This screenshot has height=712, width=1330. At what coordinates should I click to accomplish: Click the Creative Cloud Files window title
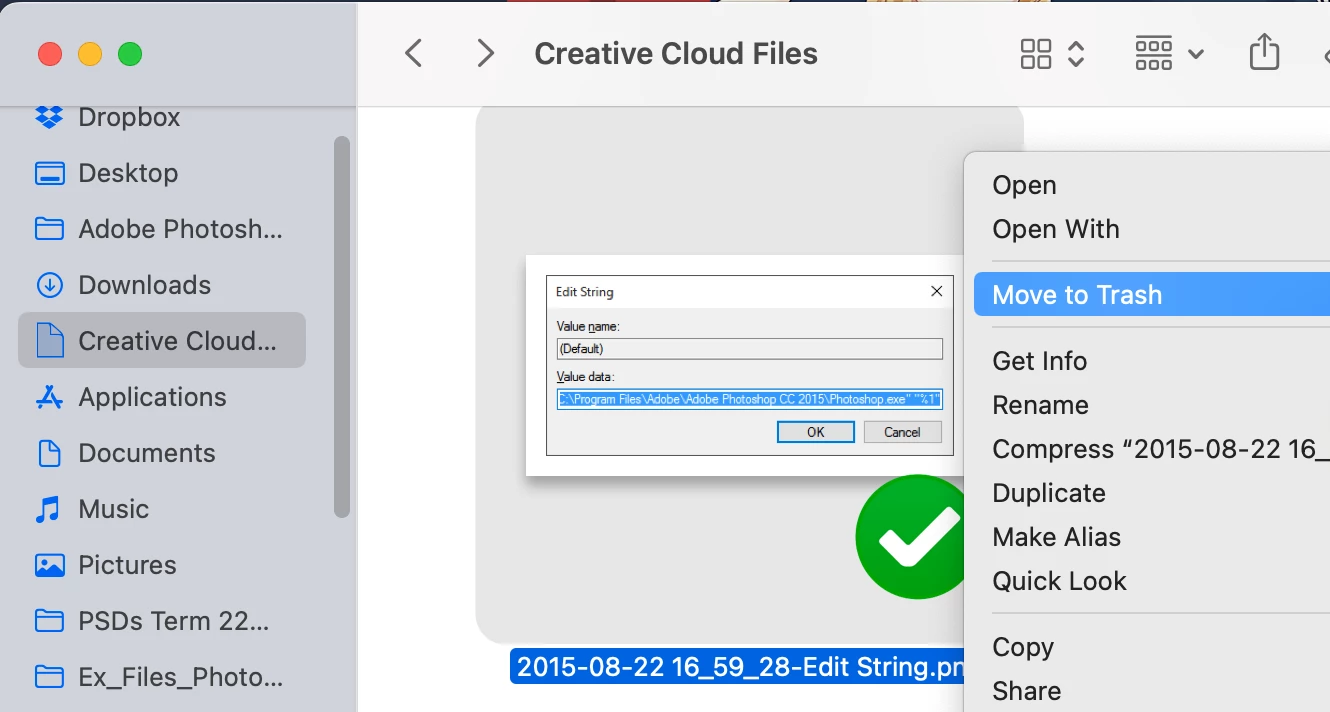coord(676,53)
